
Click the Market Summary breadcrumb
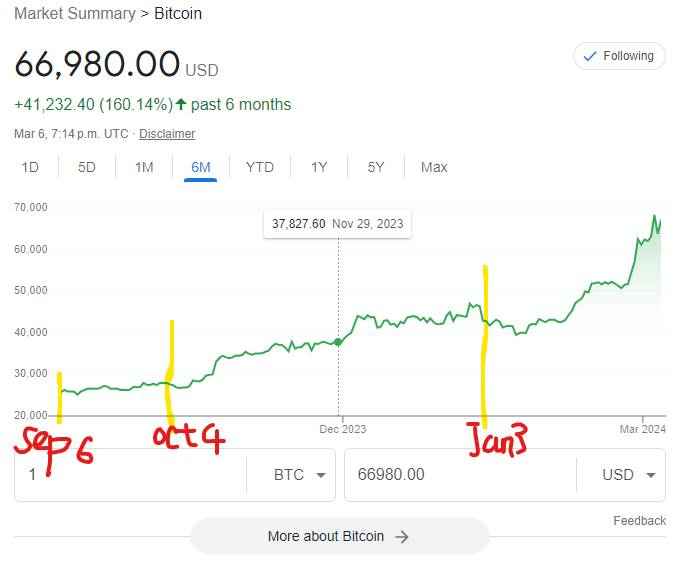click(x=75, y=13)
